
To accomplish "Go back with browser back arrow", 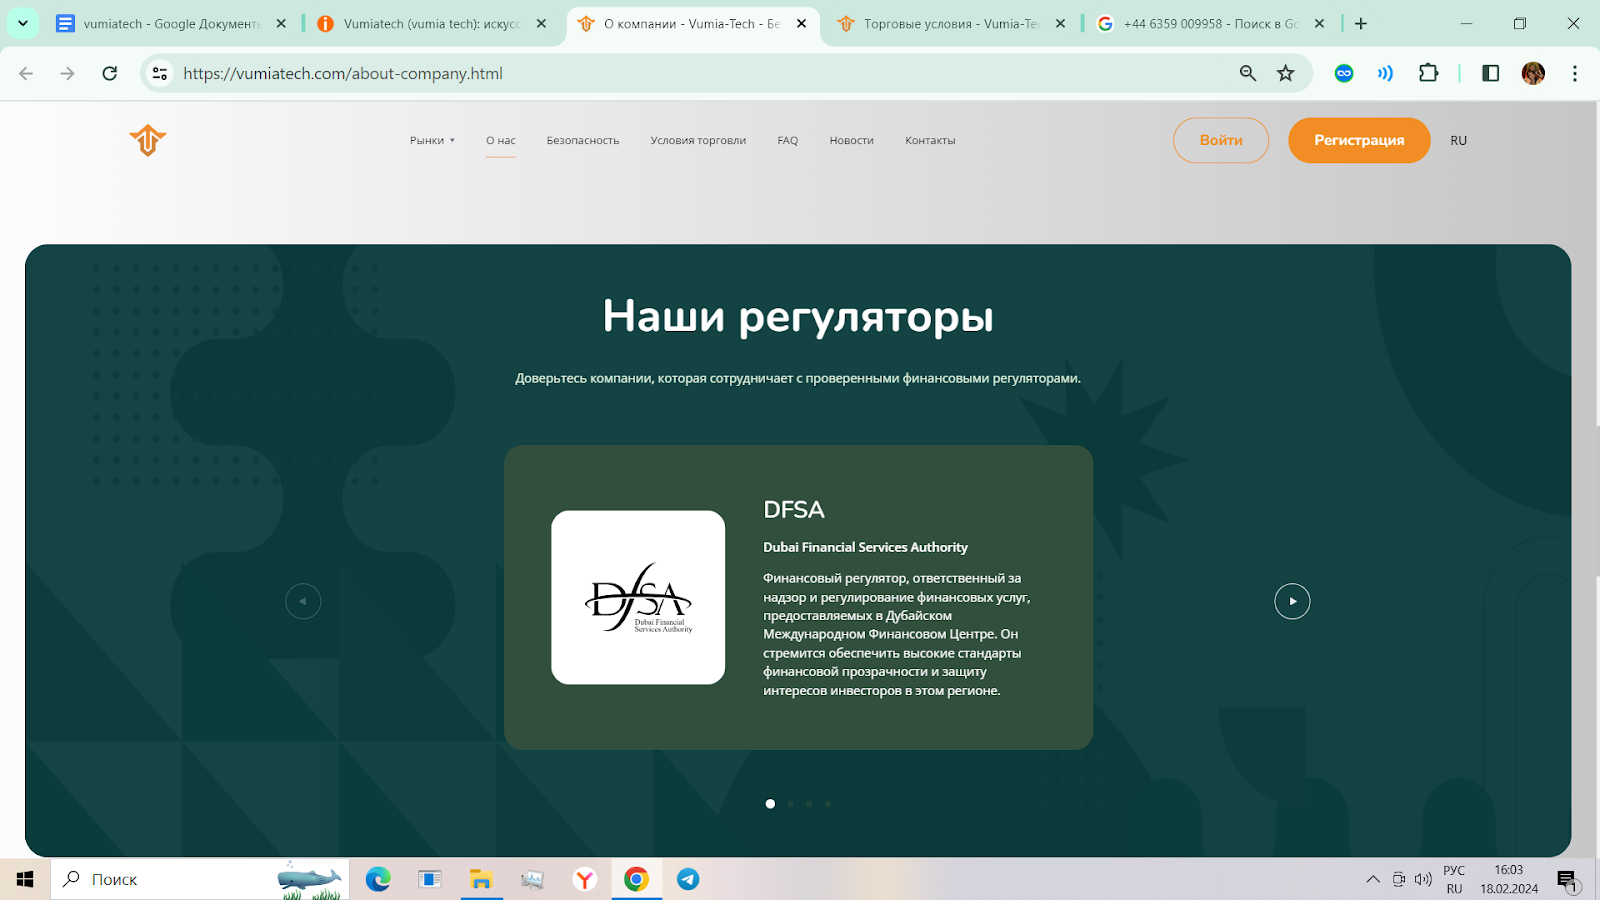I will (26, 73).
